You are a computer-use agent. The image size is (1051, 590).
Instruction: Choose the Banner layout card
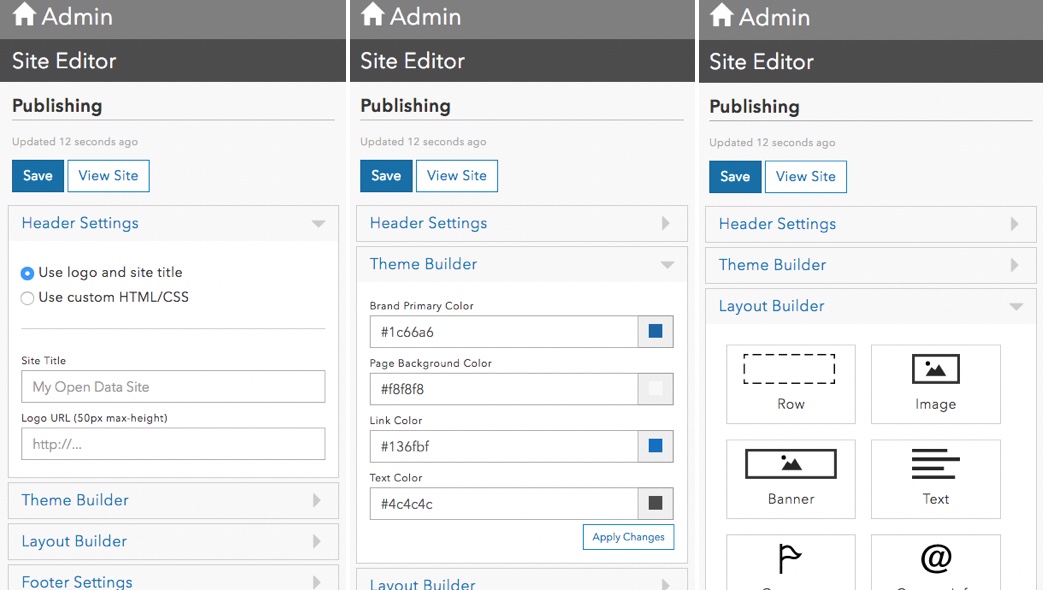point(790,478)
